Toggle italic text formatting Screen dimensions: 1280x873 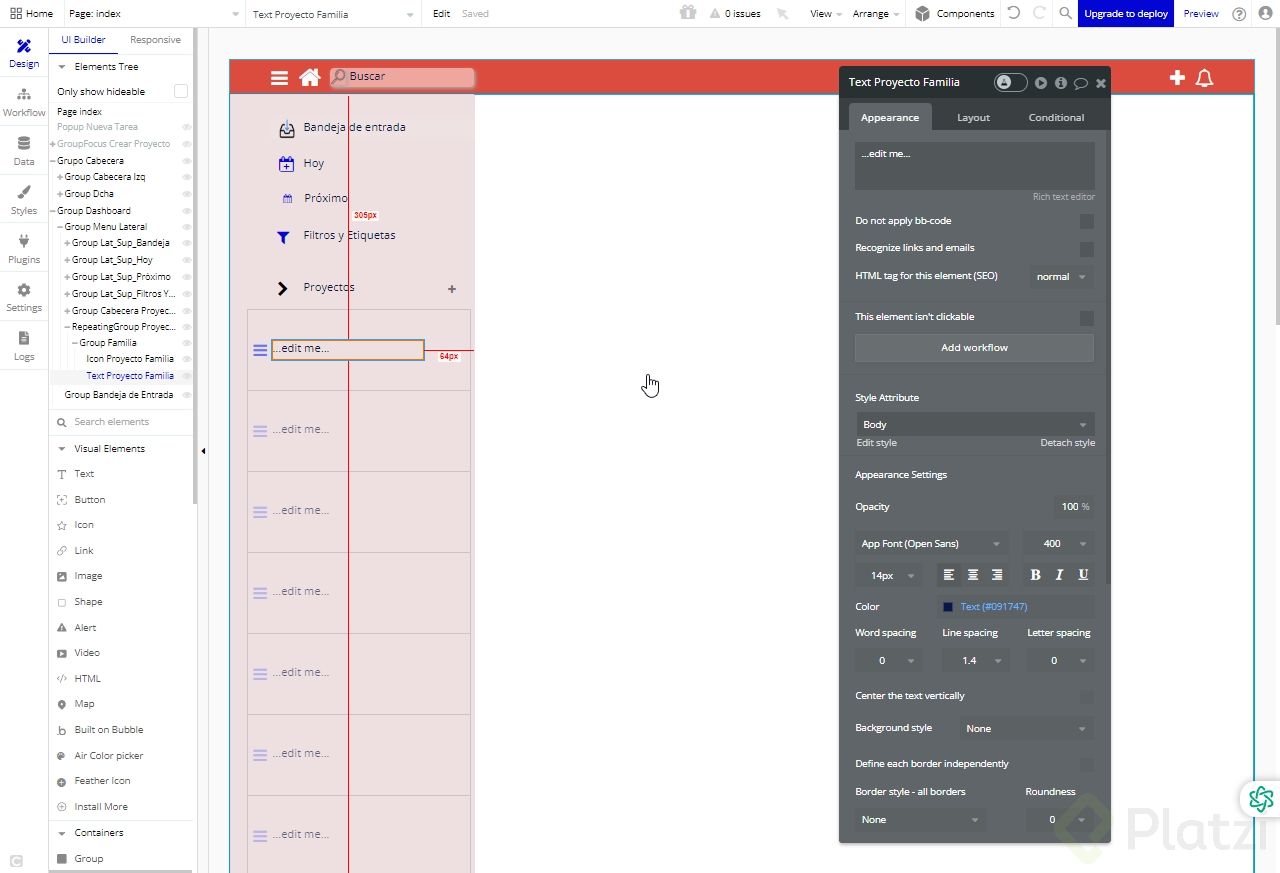point(1059,575)
